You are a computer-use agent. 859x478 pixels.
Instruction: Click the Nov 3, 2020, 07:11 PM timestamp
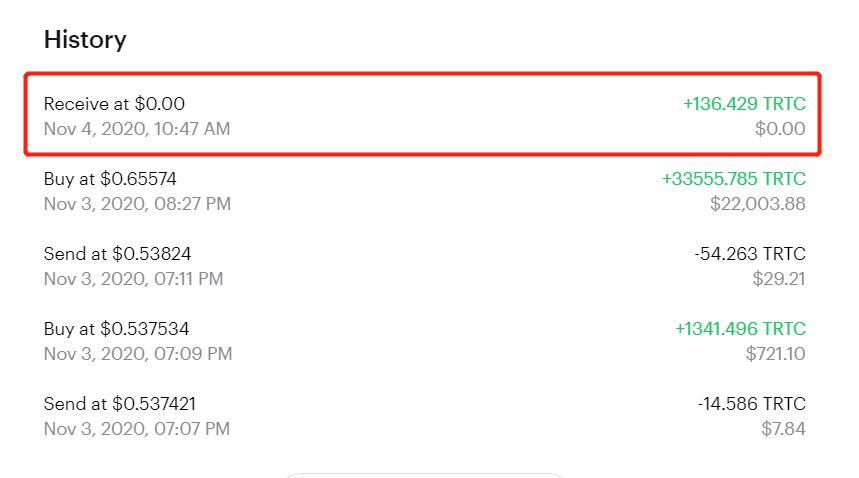click(x=134, y=279)
